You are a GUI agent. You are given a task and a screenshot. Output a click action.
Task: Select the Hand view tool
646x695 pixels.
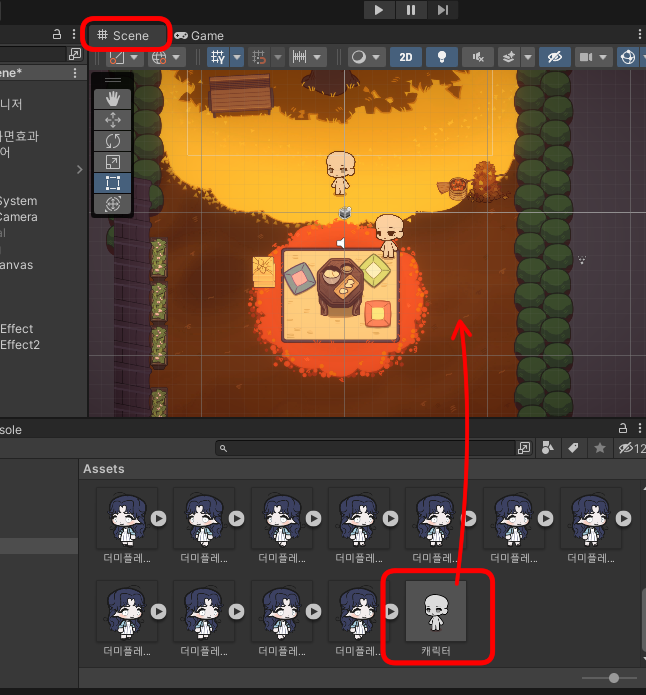click(x=113, y=98)
